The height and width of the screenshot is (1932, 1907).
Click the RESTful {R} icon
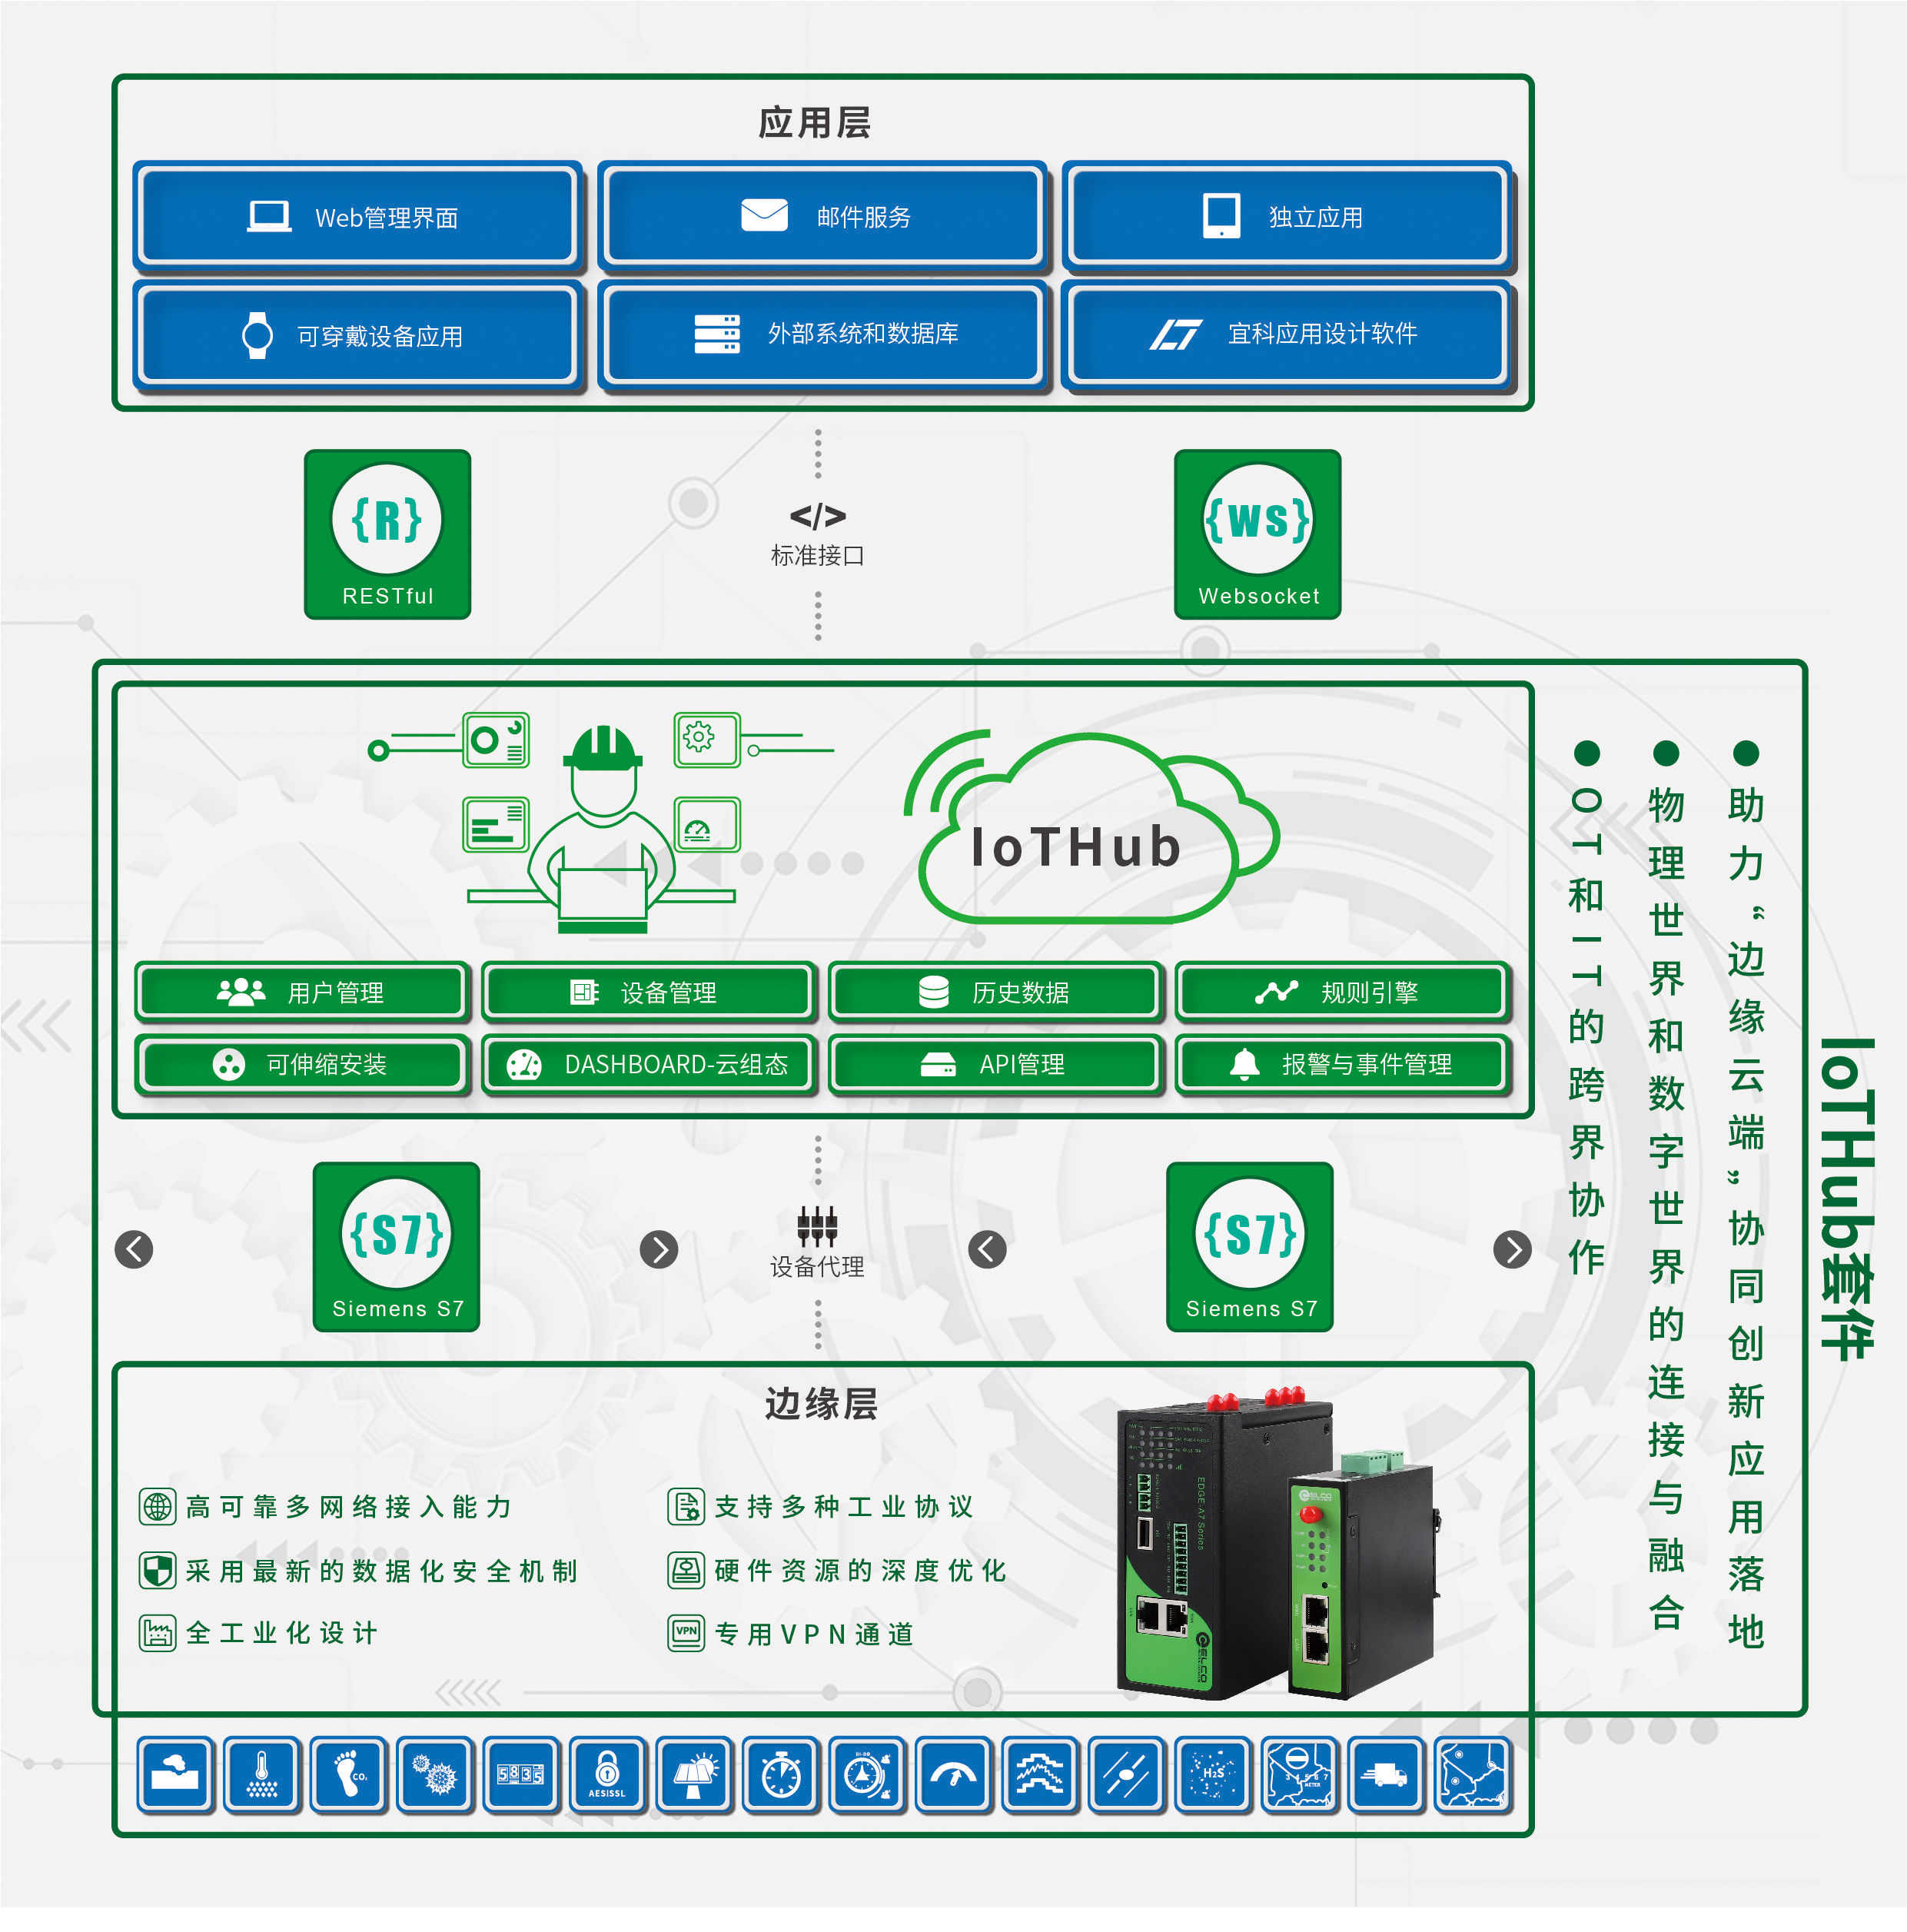tap(387, 535)
